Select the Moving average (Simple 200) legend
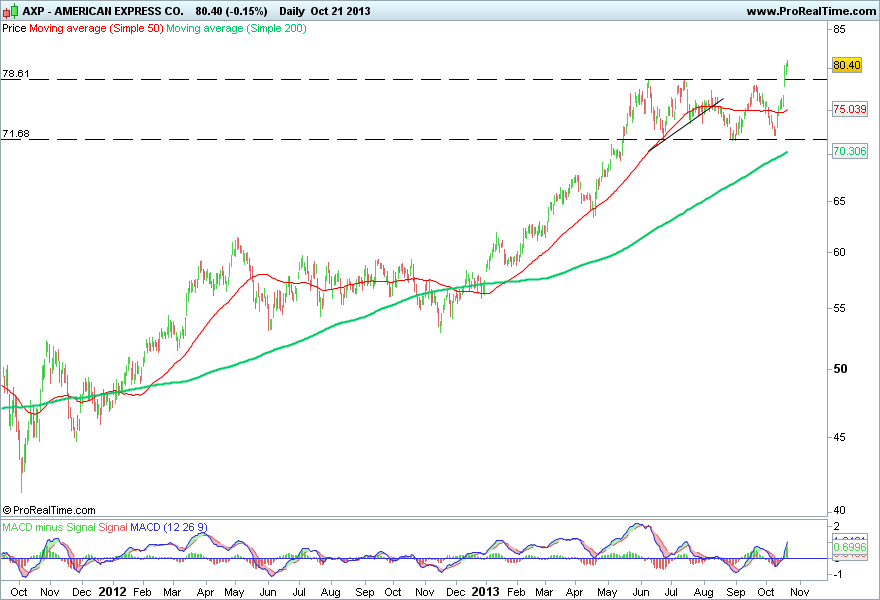The height and width of the screenshot is (600, 880). pyautogui.click(x=236, y=28)
